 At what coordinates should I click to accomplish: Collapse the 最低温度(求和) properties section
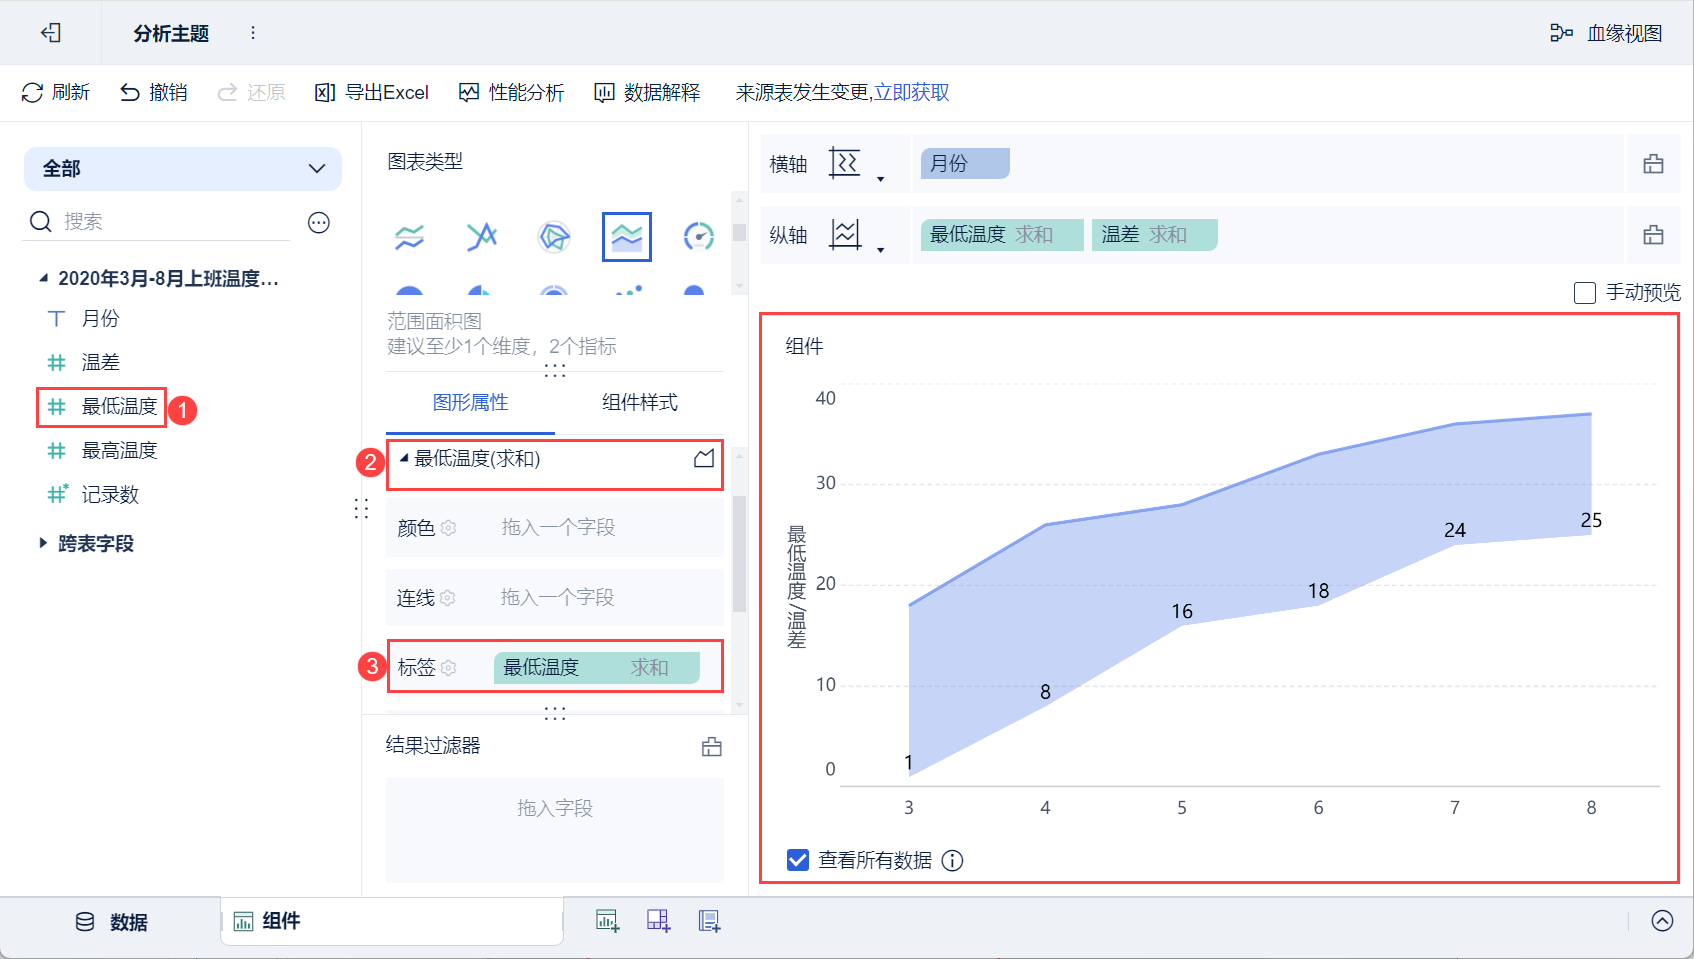[x=404, y=458]
